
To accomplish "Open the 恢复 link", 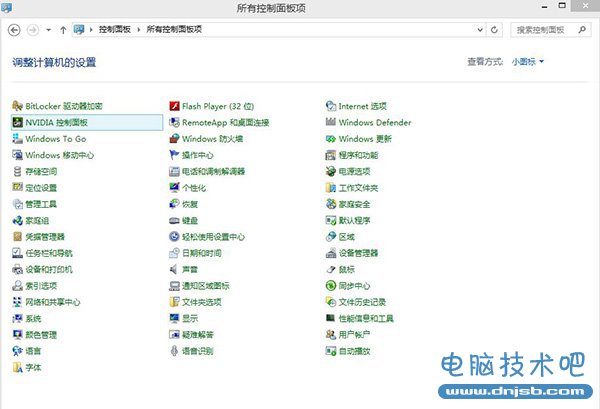I will tap(190, 204).
